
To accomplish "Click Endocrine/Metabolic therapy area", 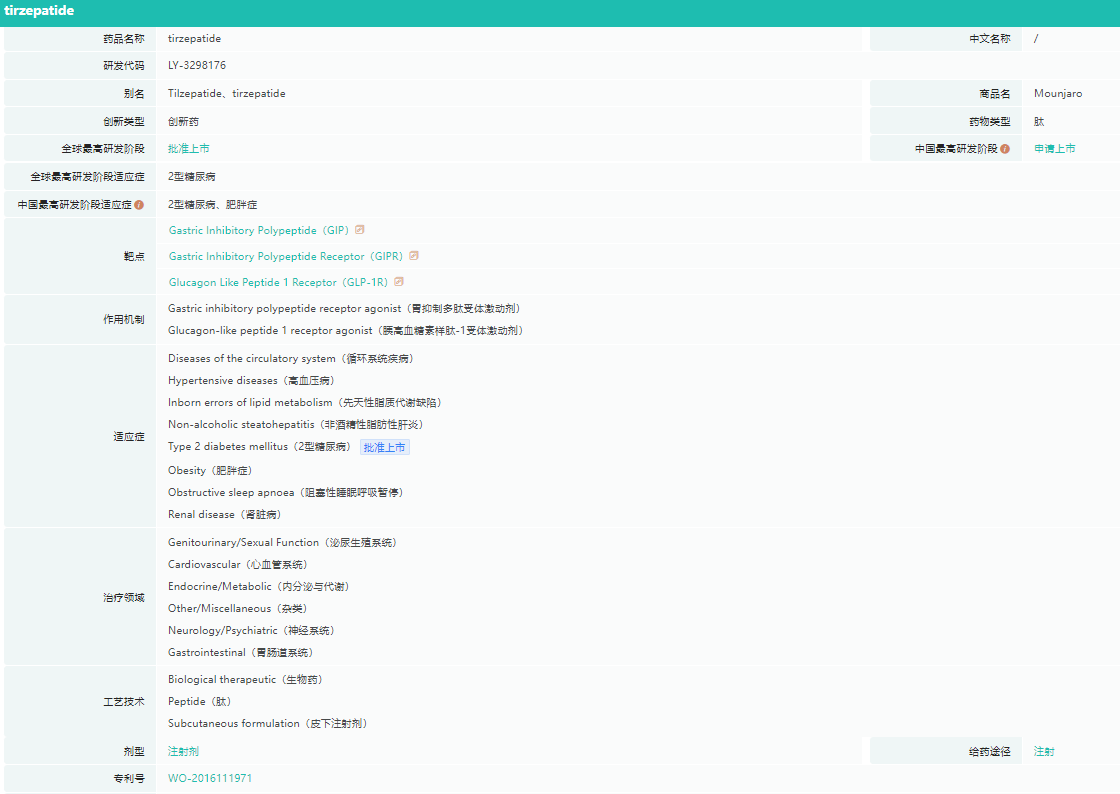I will click(259, 587).
